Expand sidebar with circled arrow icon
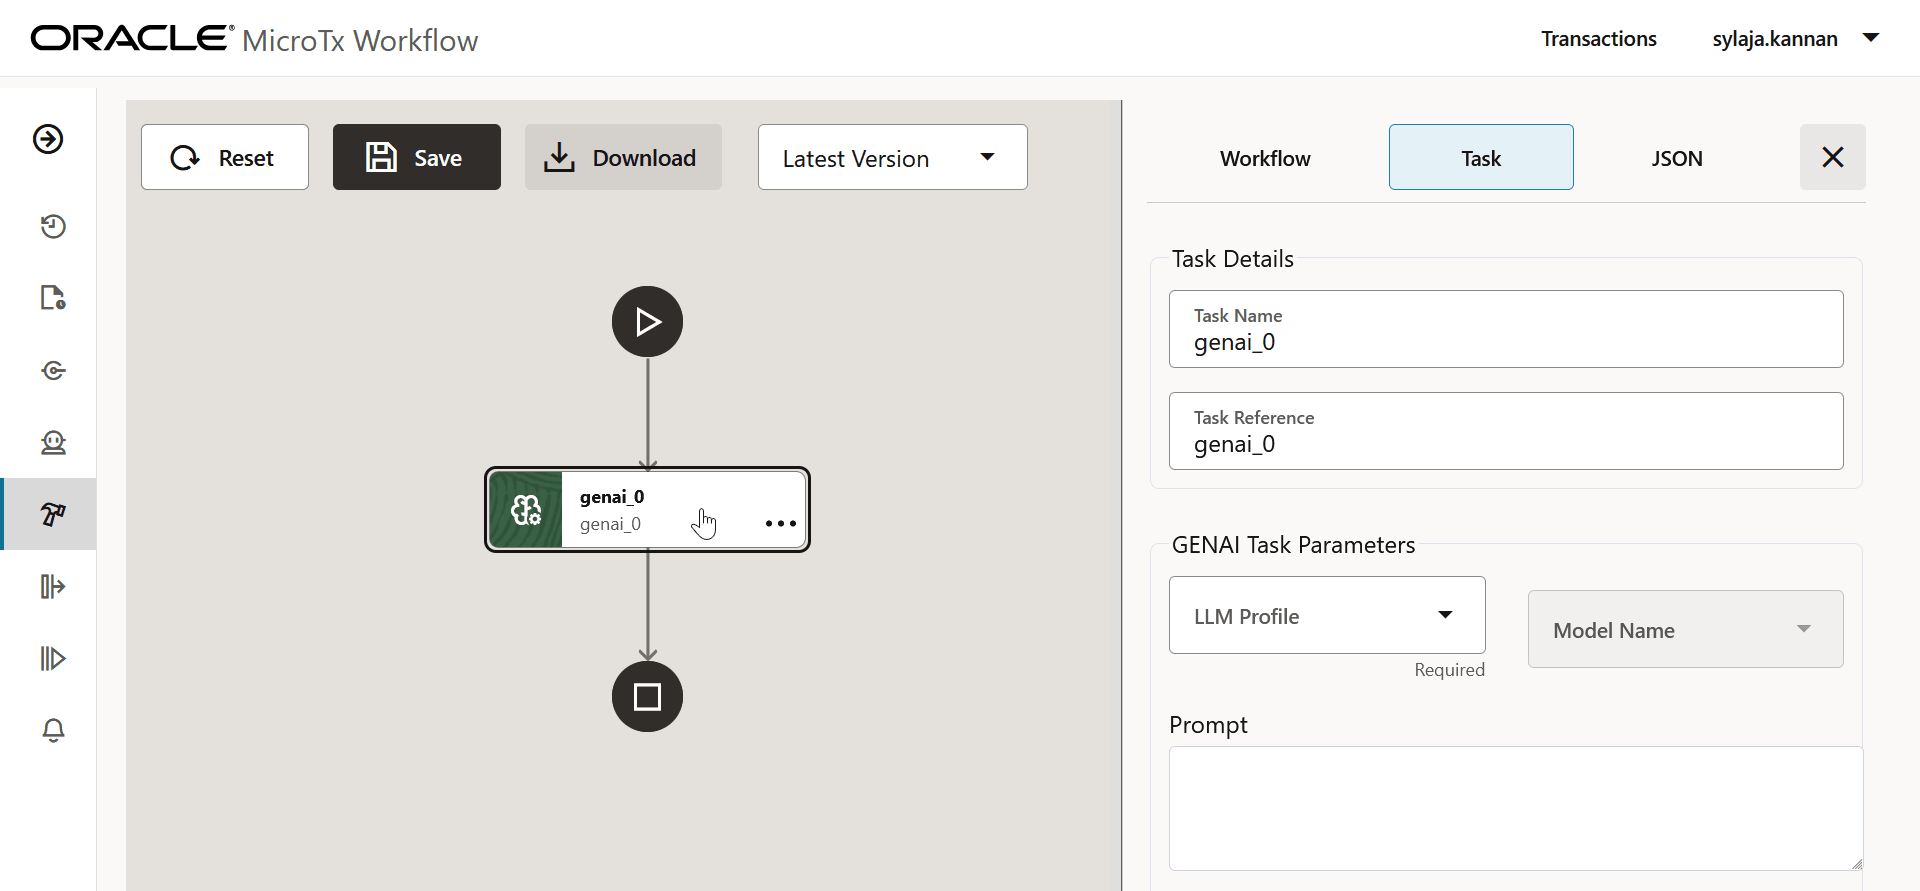 (48, 139)
